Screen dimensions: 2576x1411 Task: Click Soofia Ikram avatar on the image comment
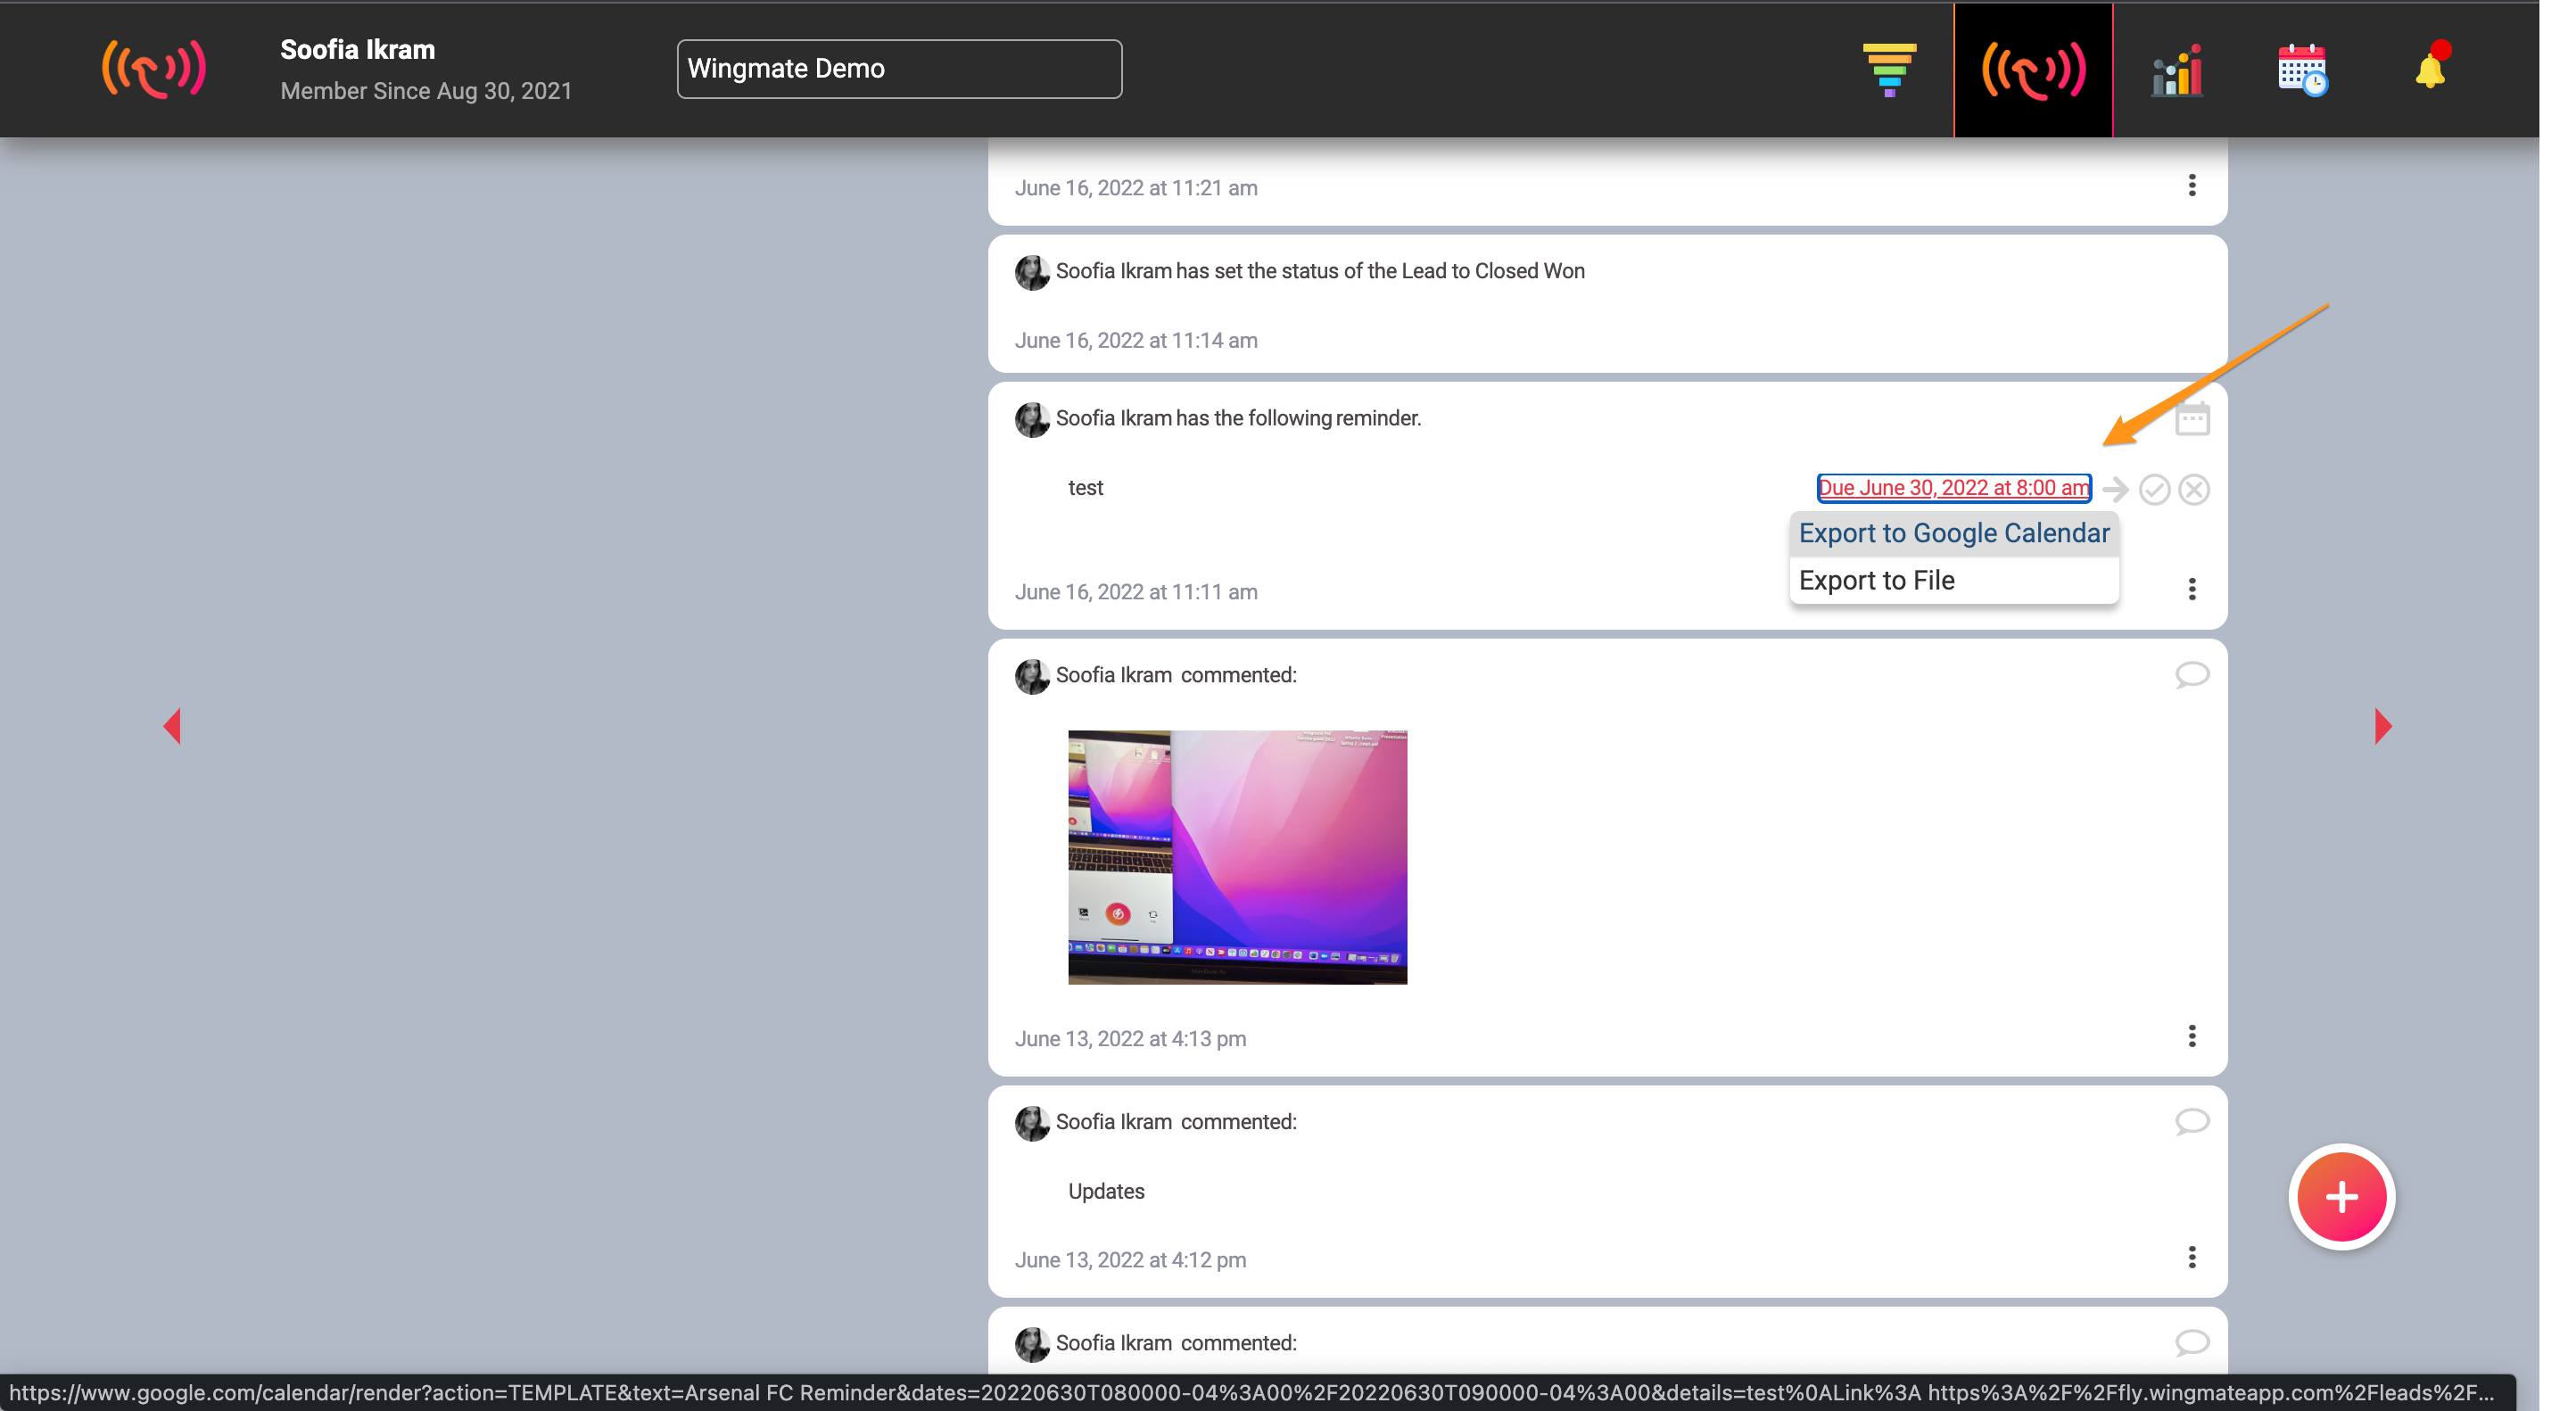point(1032,677)
